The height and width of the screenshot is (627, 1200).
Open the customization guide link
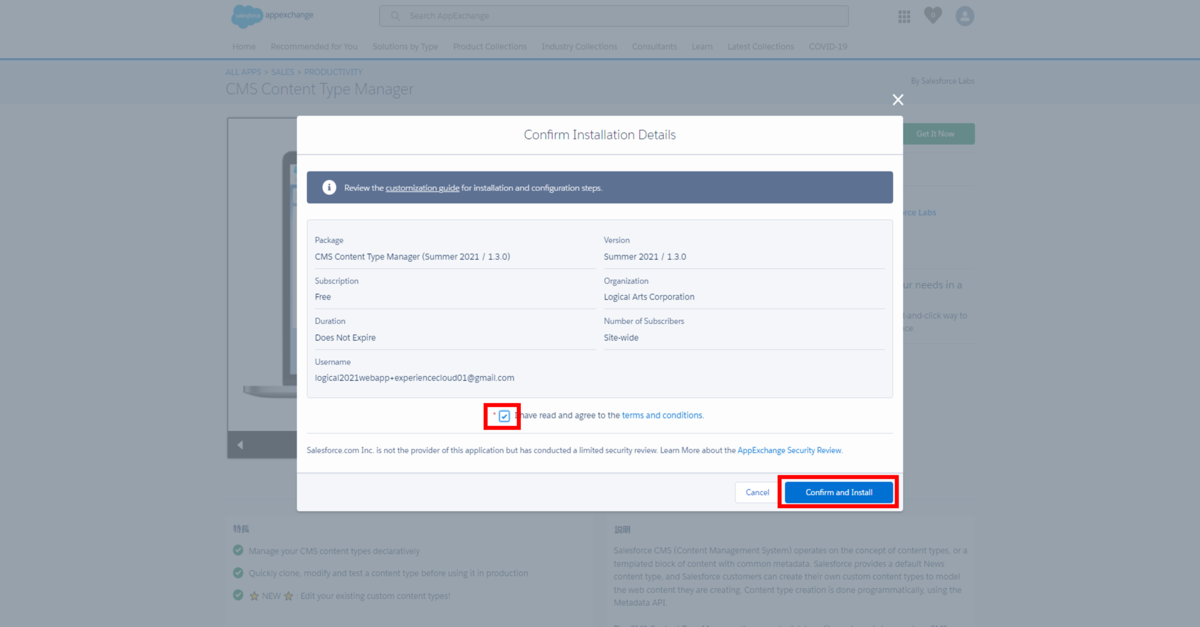tap(423, 188)
